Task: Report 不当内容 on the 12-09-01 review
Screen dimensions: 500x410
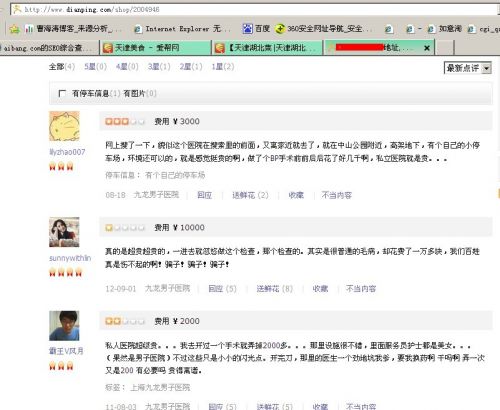Action: point(361,288)
